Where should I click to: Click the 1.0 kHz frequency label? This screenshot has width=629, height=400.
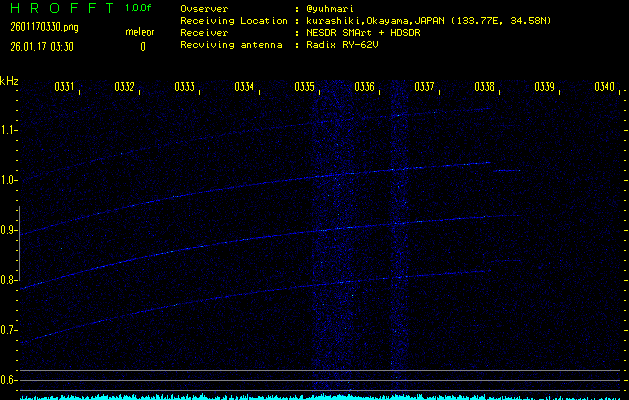click(x=9, y=180)
